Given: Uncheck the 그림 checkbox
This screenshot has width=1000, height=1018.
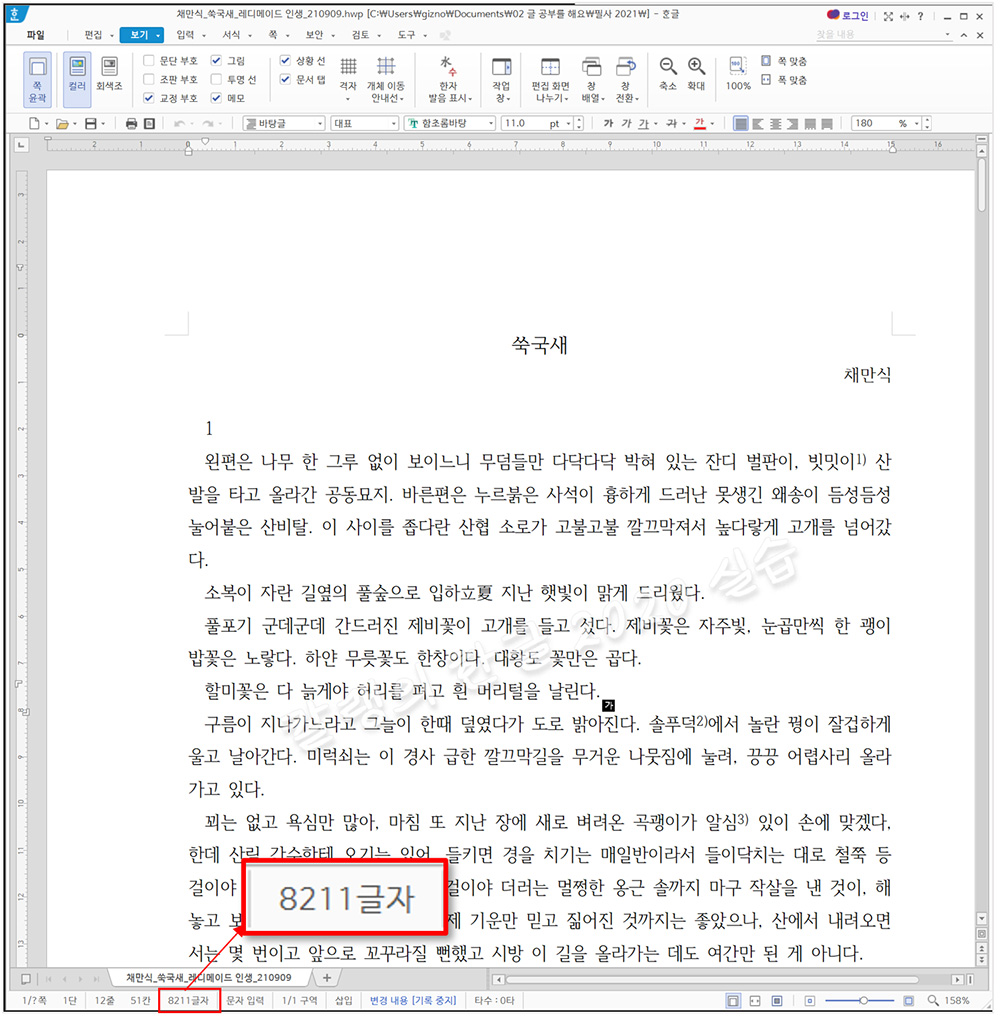Looking at the screenshot, I should pyautogui.click(x=216, y=60).
